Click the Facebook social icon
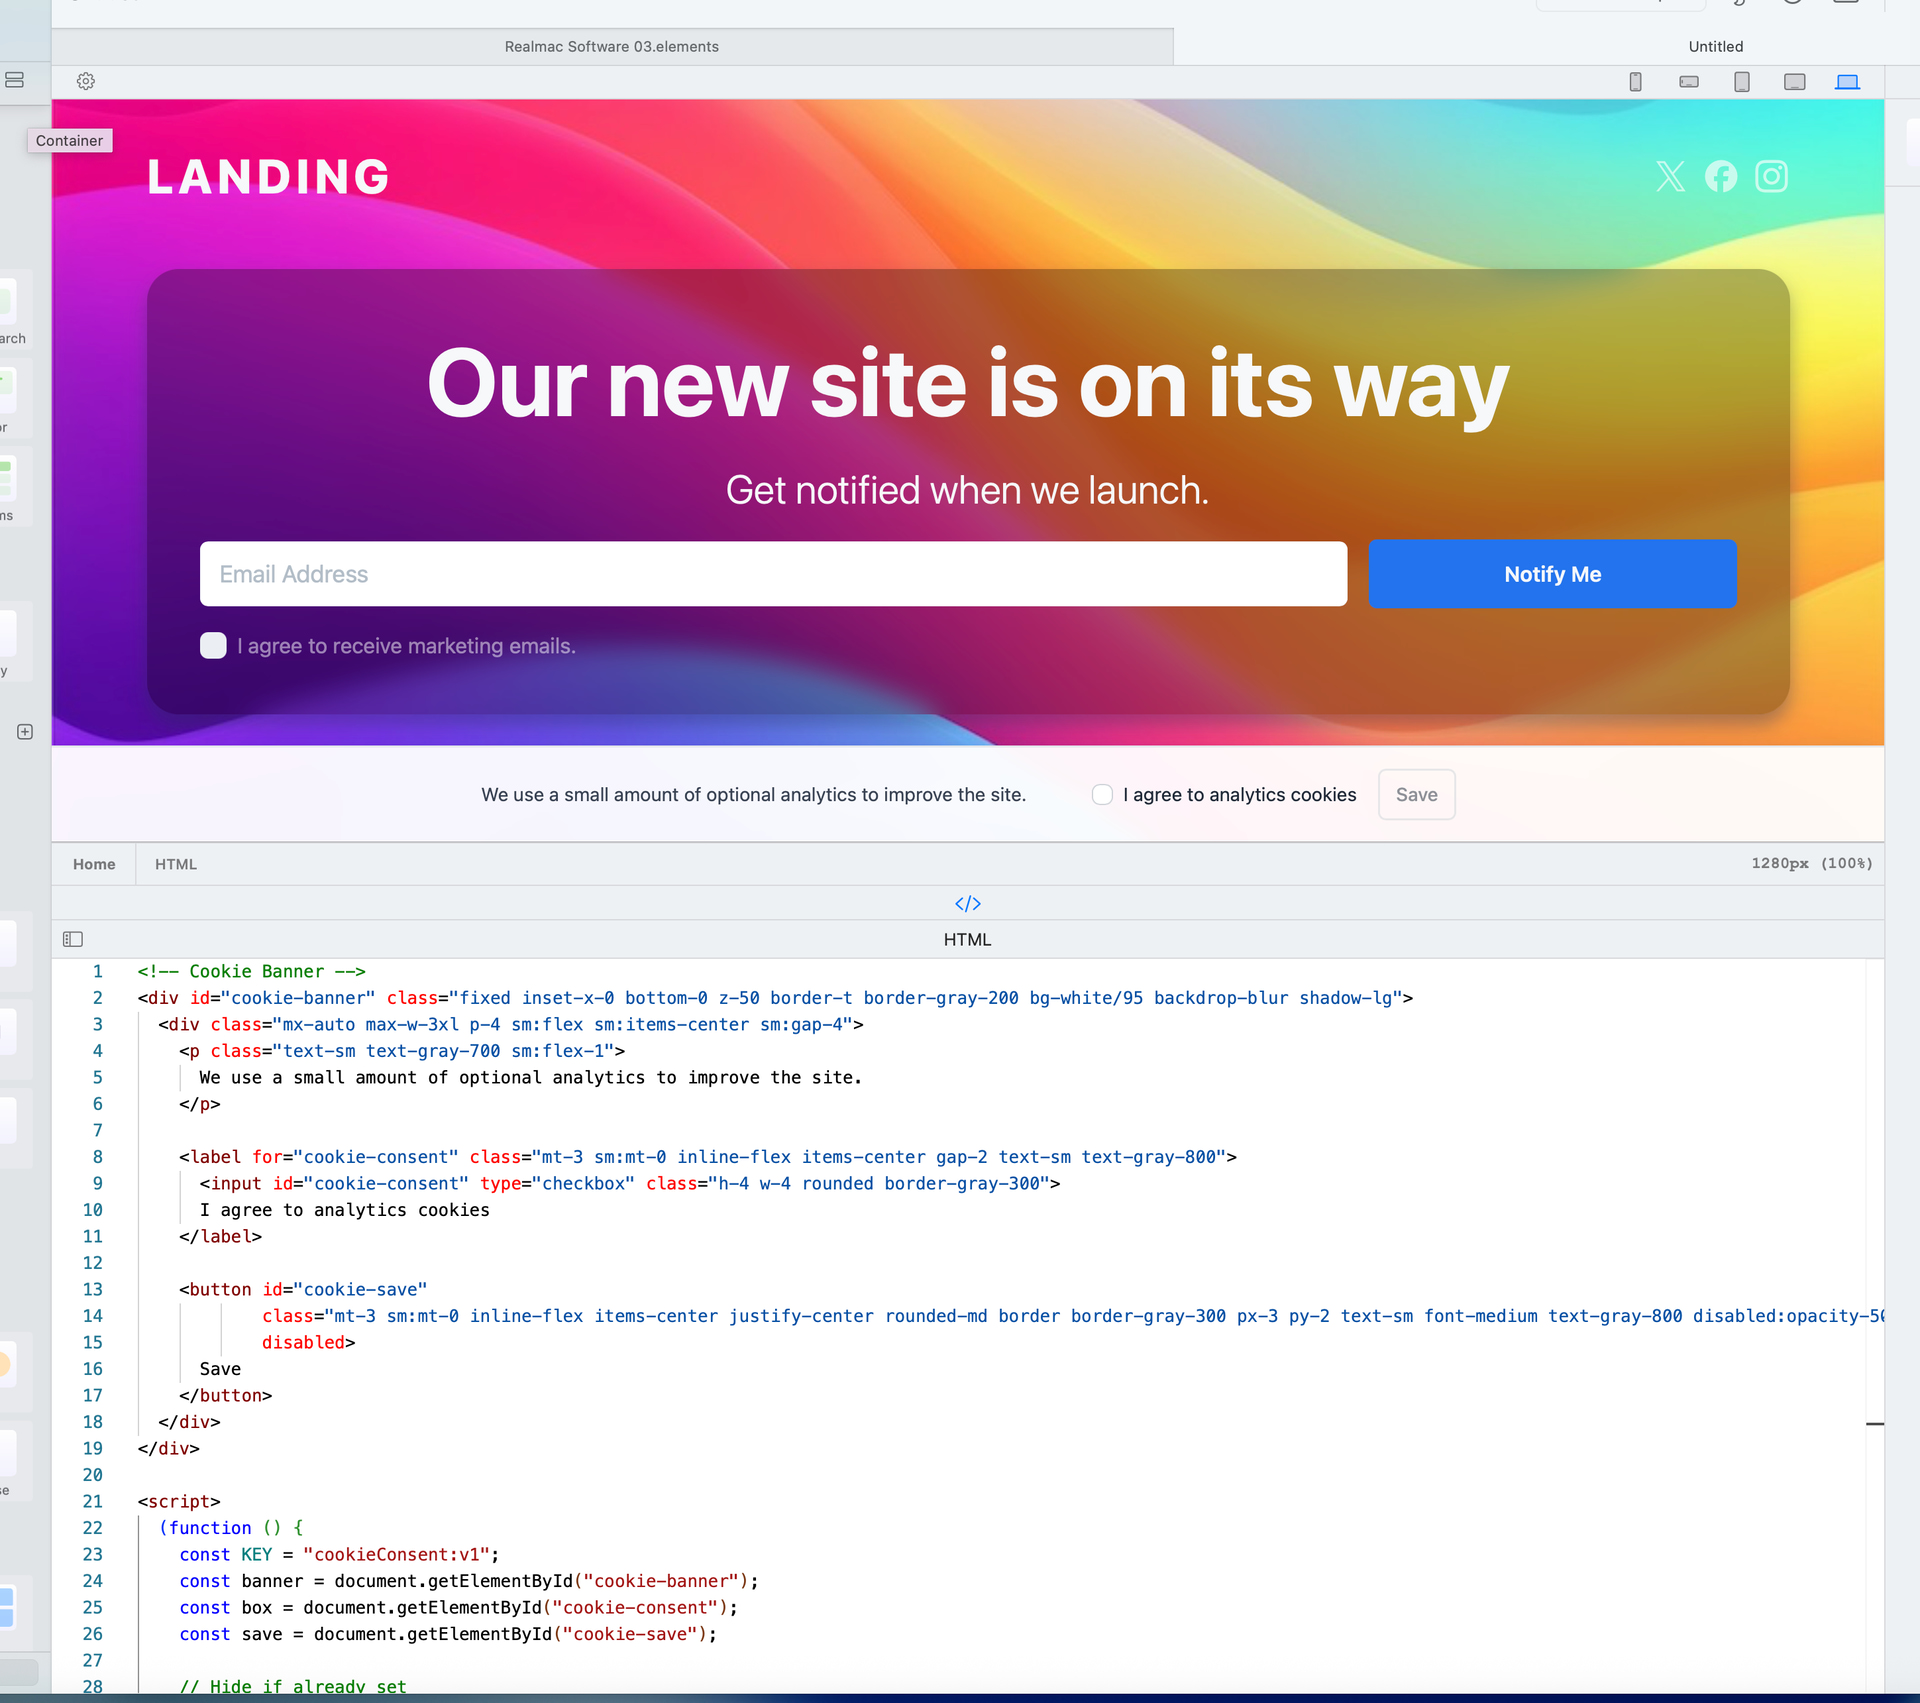Viewport: 1920px width, 1703px height. pyautogui.click(x=1721, y=177)
